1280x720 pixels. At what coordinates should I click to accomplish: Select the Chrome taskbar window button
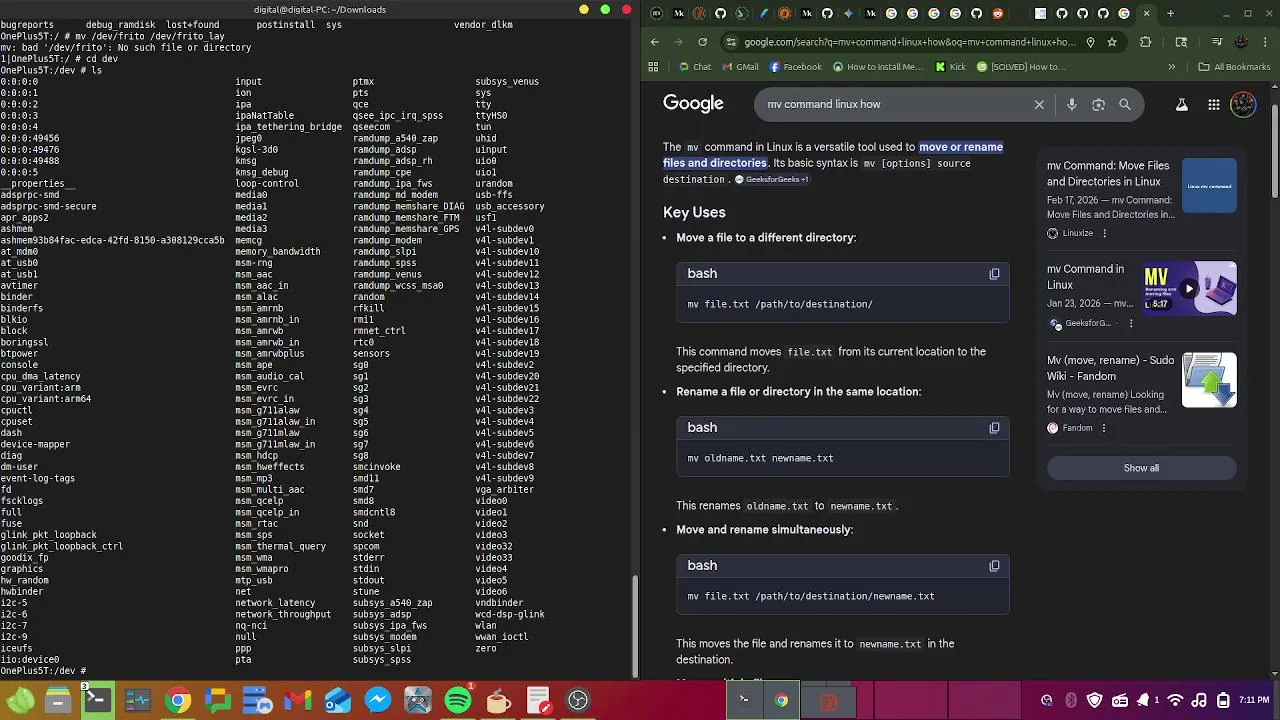(781, 700)
